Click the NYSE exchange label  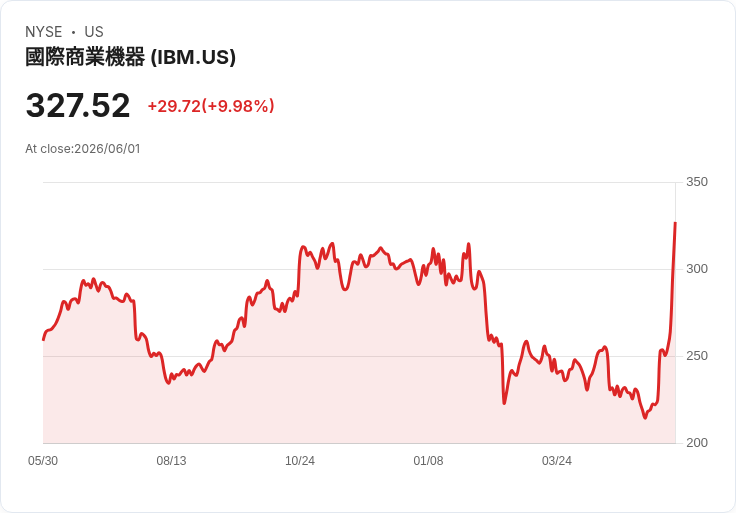(44, 32)
